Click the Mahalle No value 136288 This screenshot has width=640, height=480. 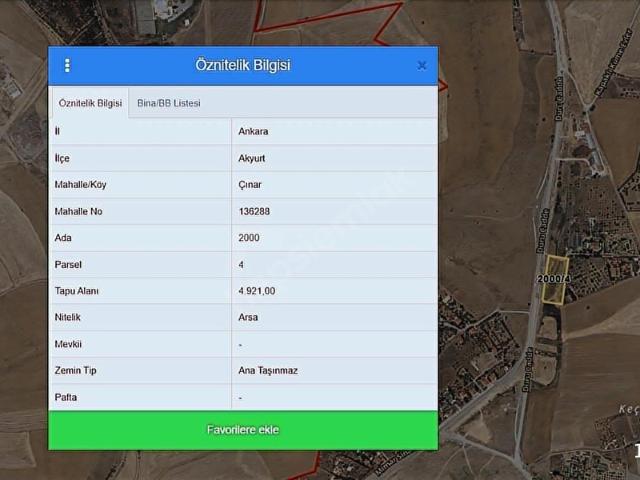(254, 212)
